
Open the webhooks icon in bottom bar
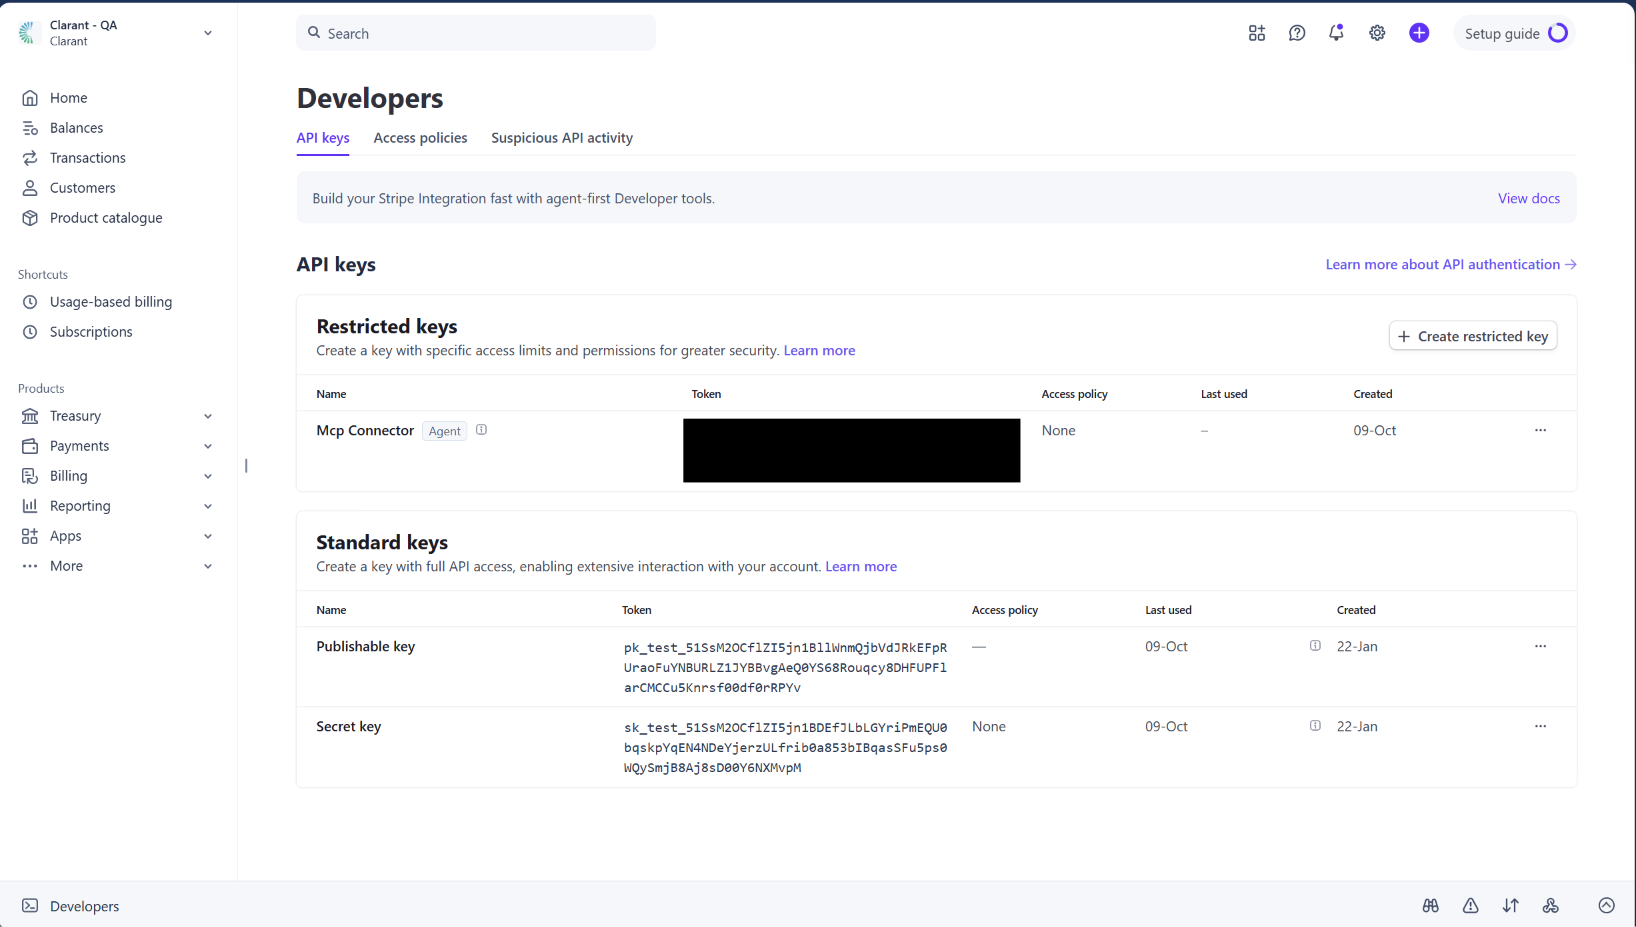coord(1551,906)
